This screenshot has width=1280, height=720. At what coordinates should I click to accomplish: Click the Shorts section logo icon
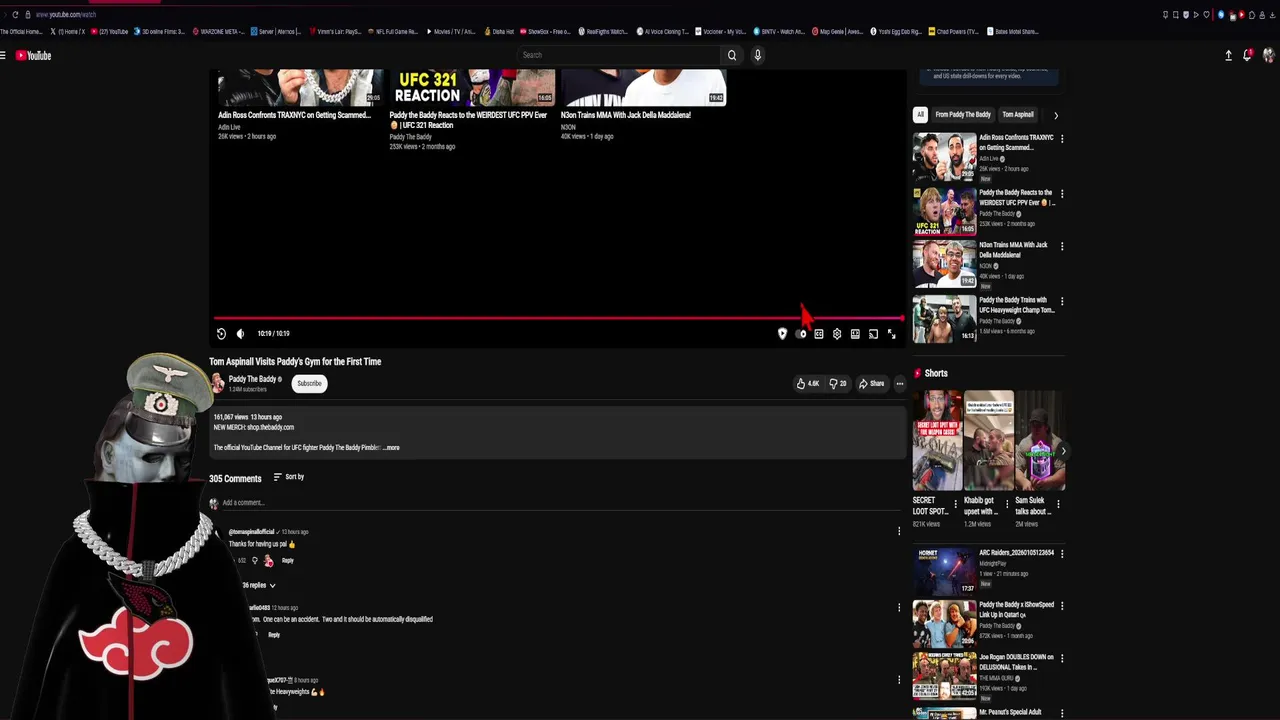(x=917, y=373)
